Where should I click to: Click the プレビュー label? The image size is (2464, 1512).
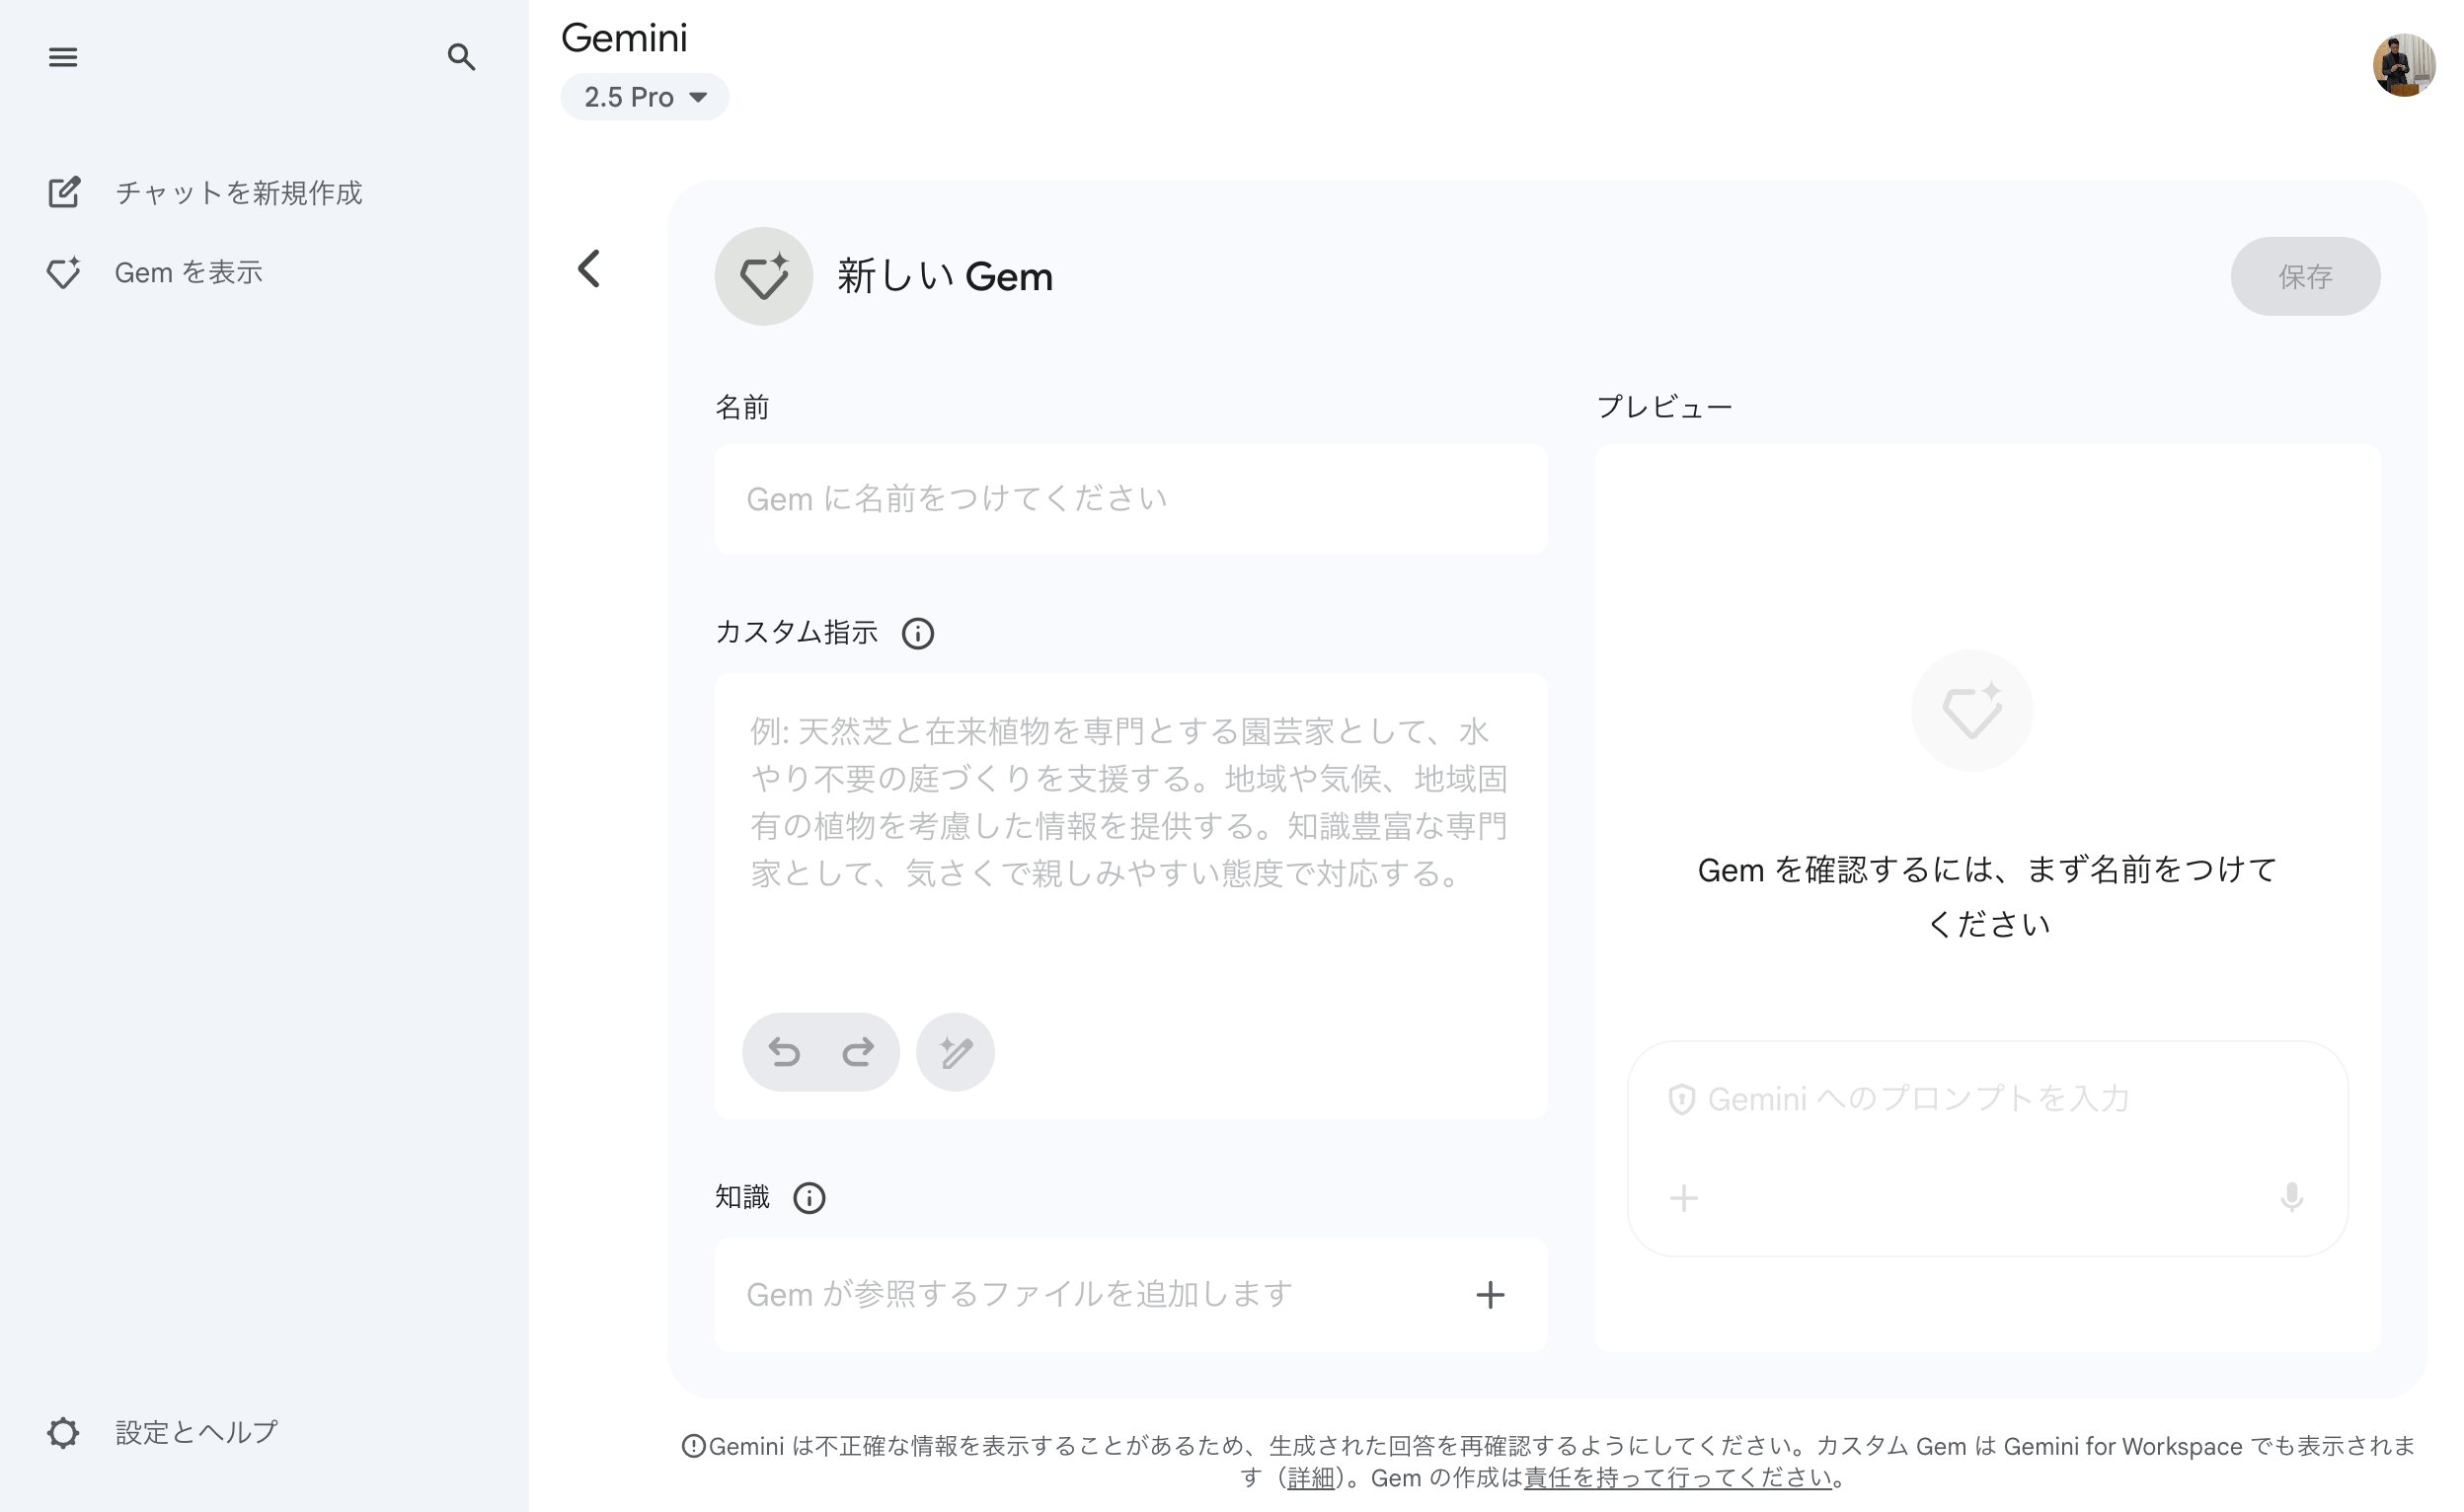pyautogui.click(x=1665, y=407)
